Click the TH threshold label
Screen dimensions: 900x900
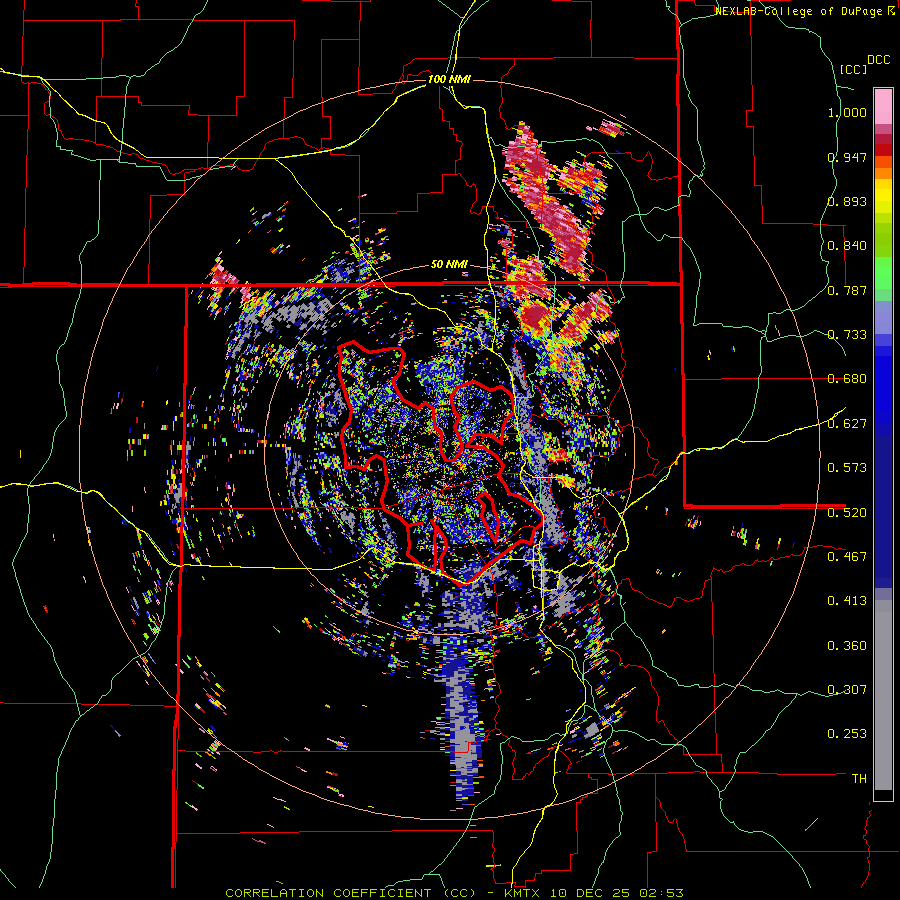tap(859, 778)
